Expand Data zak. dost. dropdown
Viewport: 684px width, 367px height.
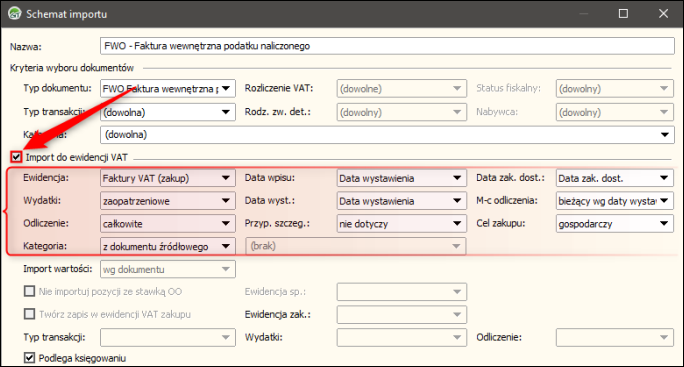tap(615, 178)
